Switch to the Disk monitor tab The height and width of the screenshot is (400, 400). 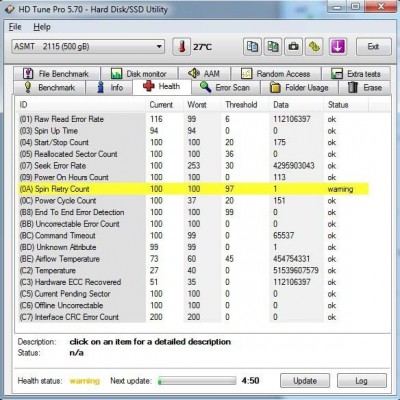[x=139, y=73]
